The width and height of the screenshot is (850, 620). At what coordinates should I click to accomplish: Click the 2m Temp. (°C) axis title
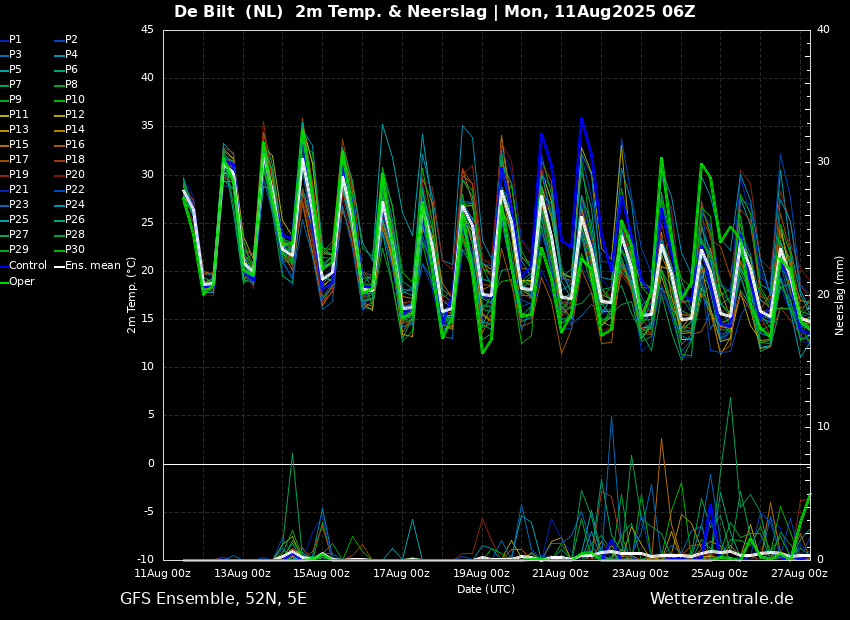coord(132,295)
